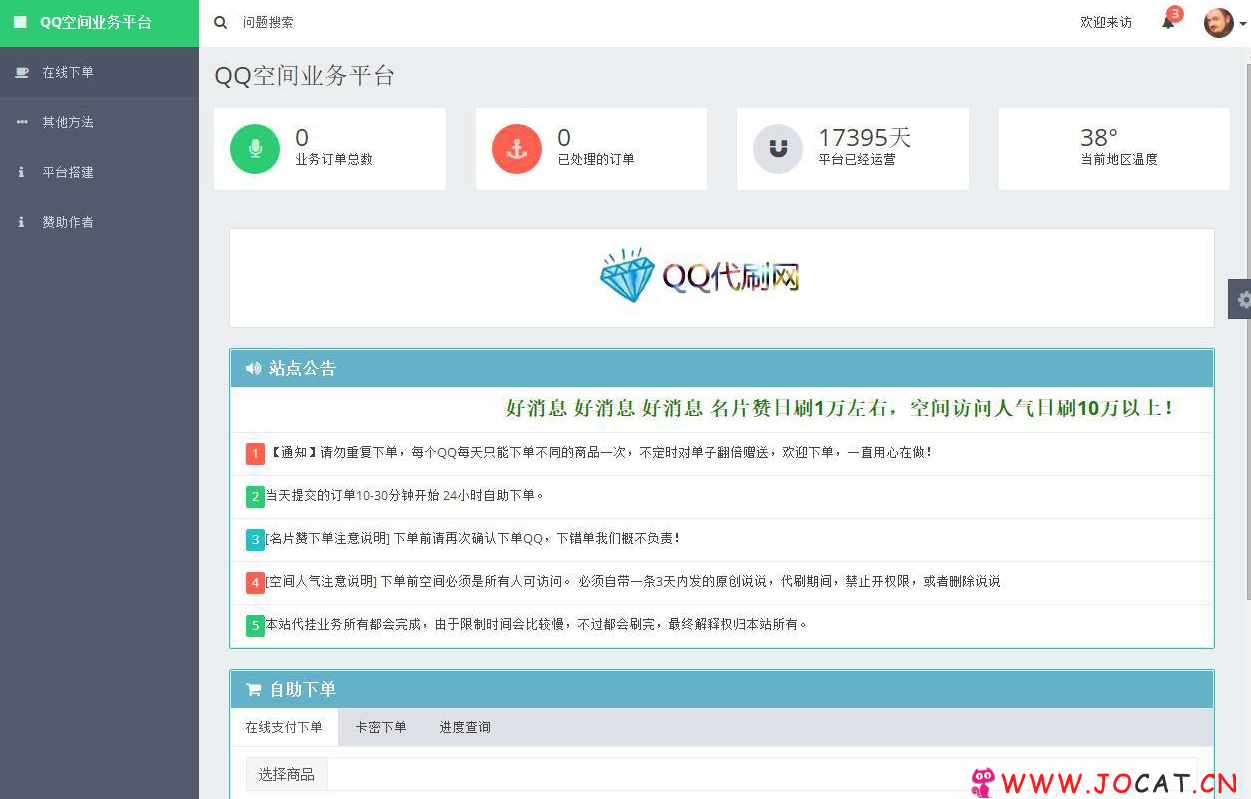Click the QQ代刷网 diamond logo banner

tap(700, 276)
